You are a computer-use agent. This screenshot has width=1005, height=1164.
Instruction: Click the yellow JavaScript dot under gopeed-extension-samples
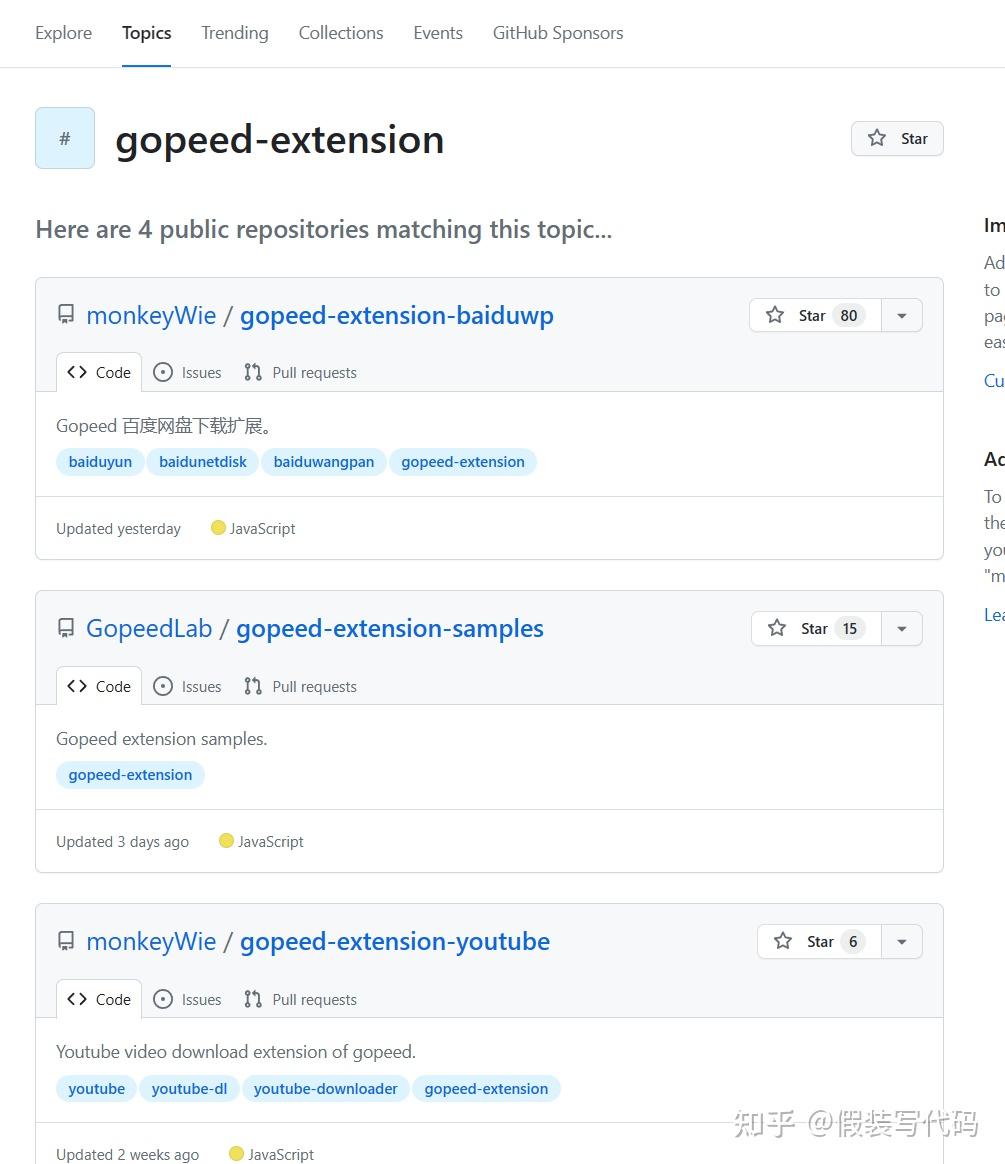(x=226, y=841)
